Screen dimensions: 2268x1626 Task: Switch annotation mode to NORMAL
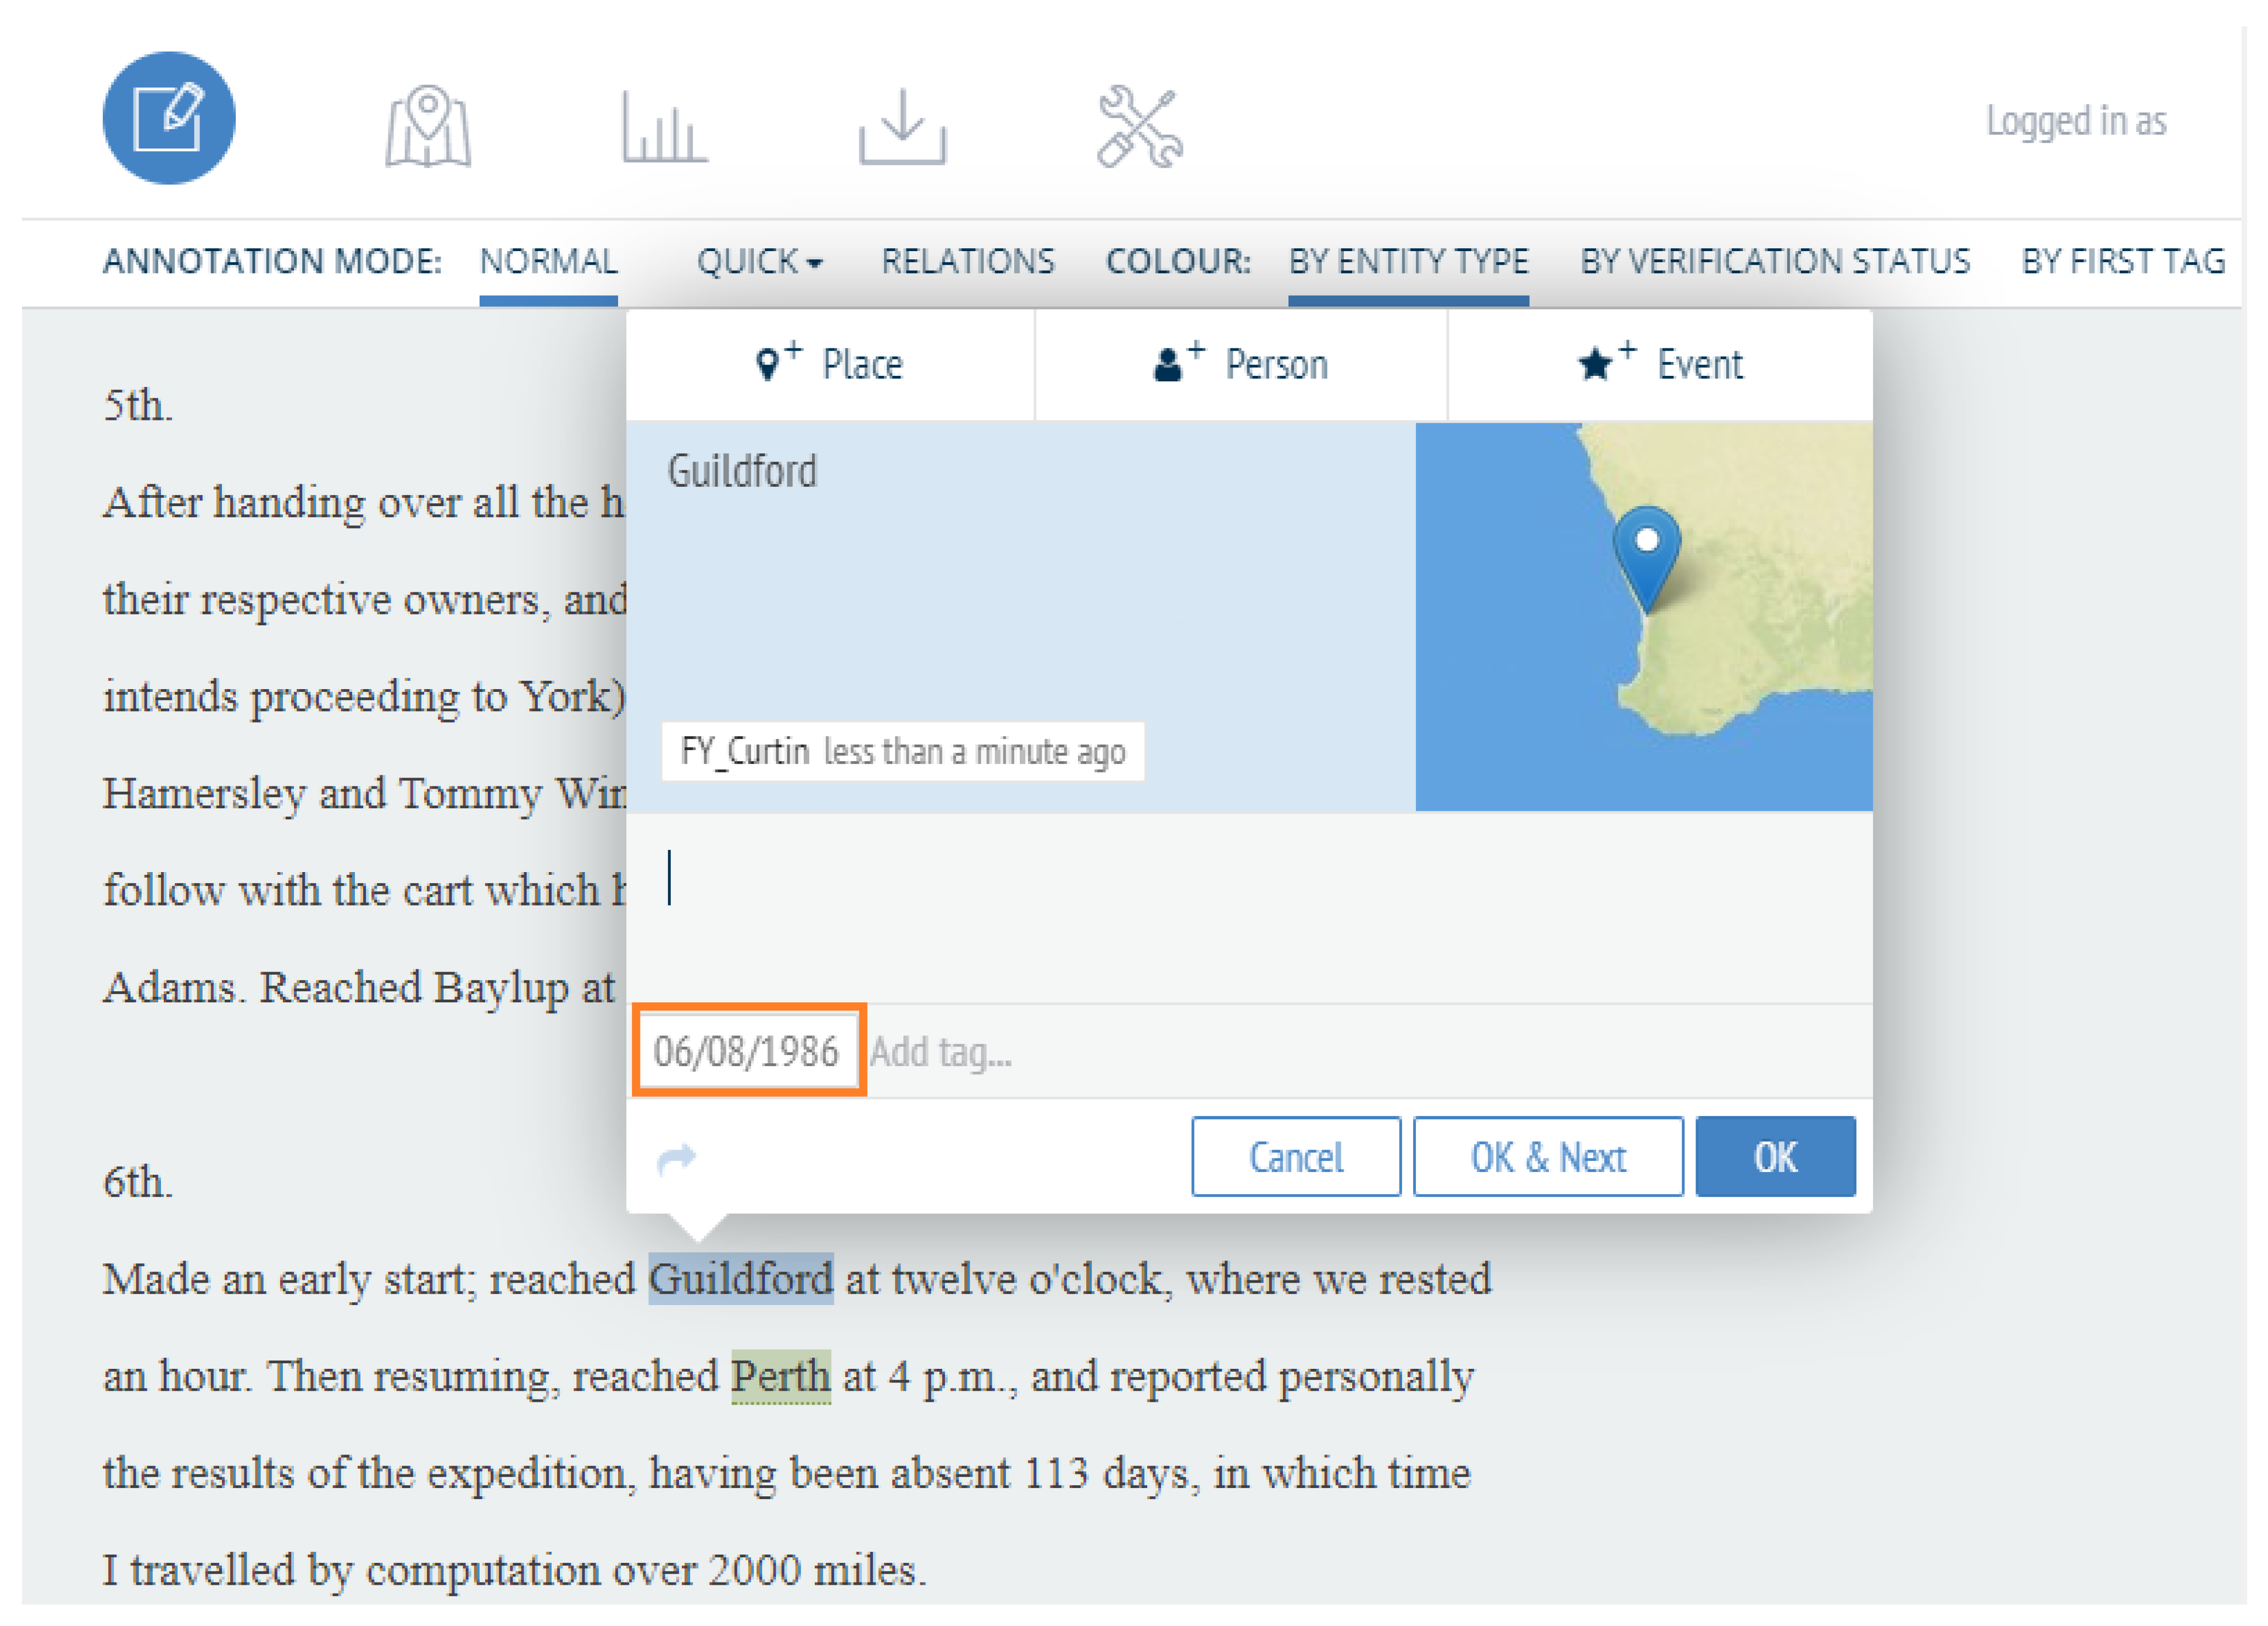click(x=548, y=261)
